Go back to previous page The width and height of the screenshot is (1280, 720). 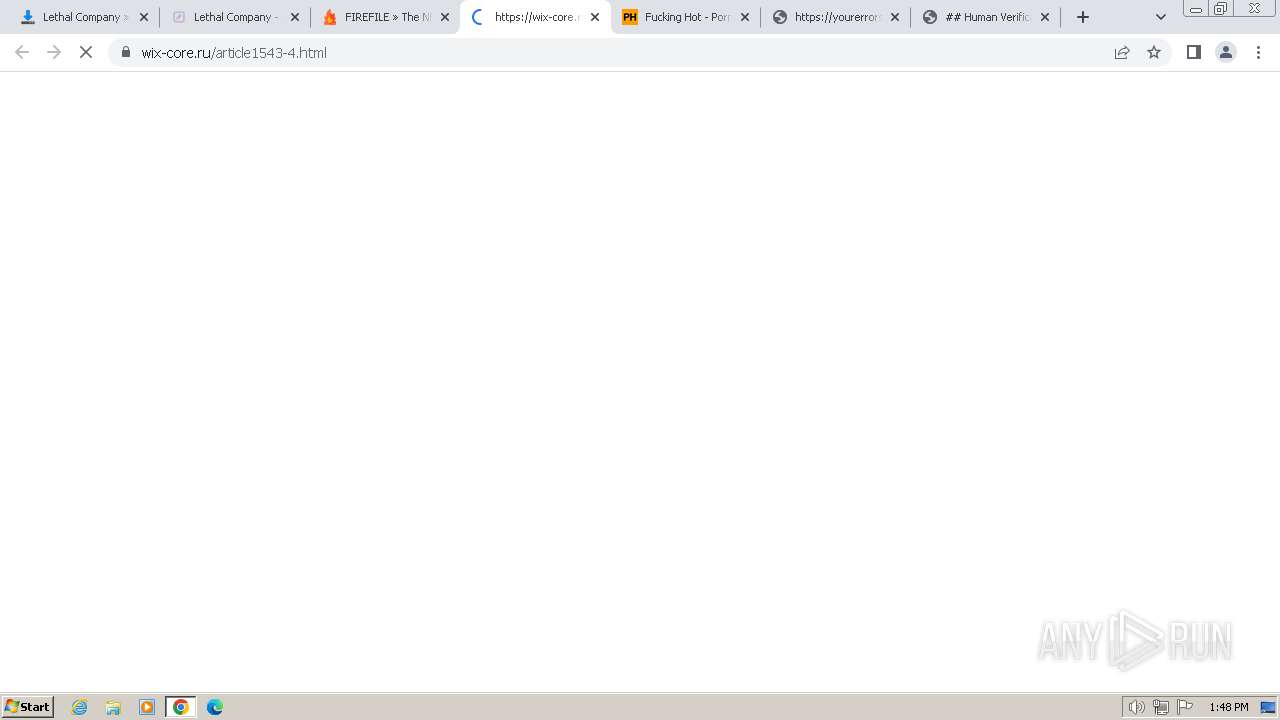(x=22, y=52)
